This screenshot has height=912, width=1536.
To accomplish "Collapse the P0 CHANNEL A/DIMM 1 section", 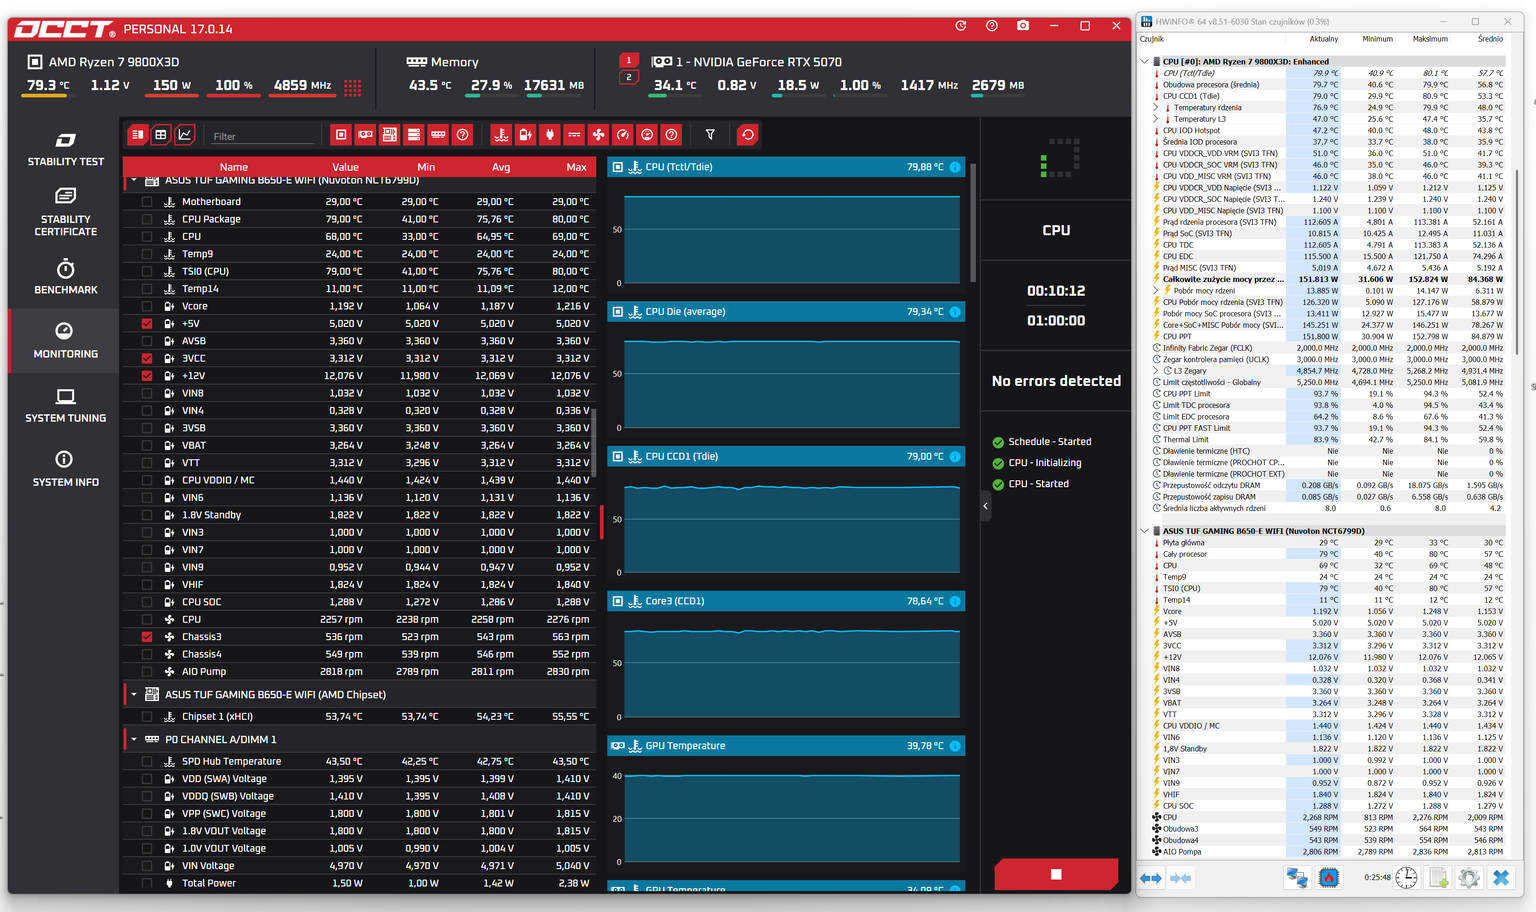I will coord(134,739).
